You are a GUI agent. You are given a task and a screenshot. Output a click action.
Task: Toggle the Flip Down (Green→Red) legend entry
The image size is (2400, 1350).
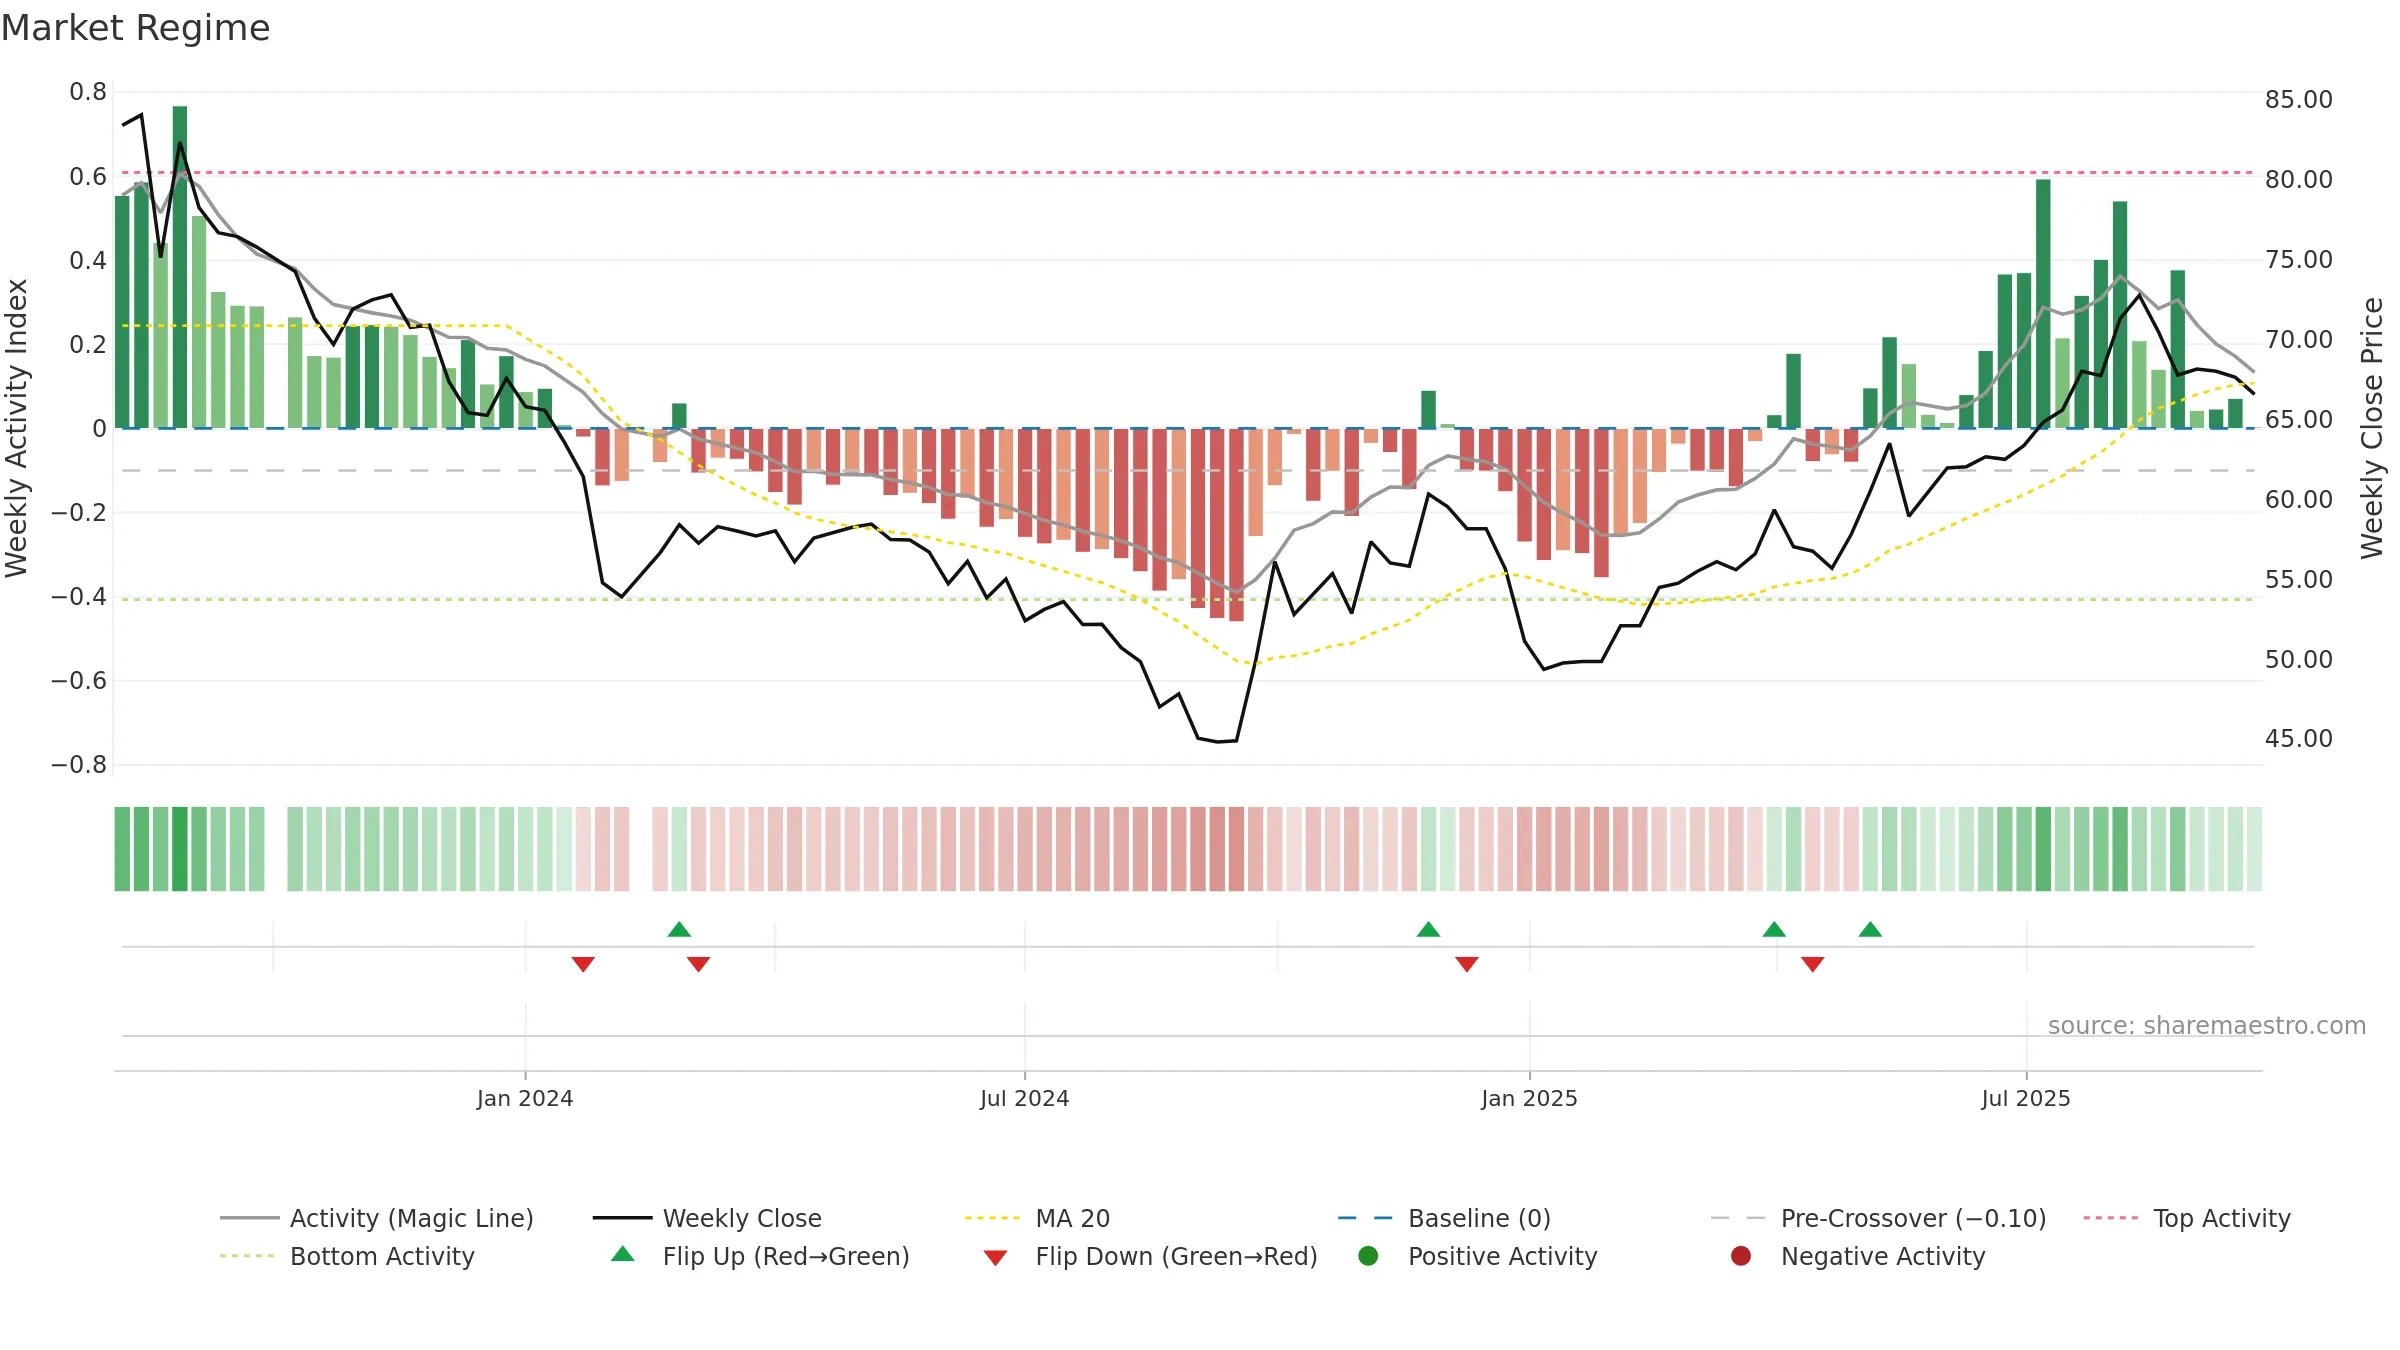click(x=1151, y=1256)
